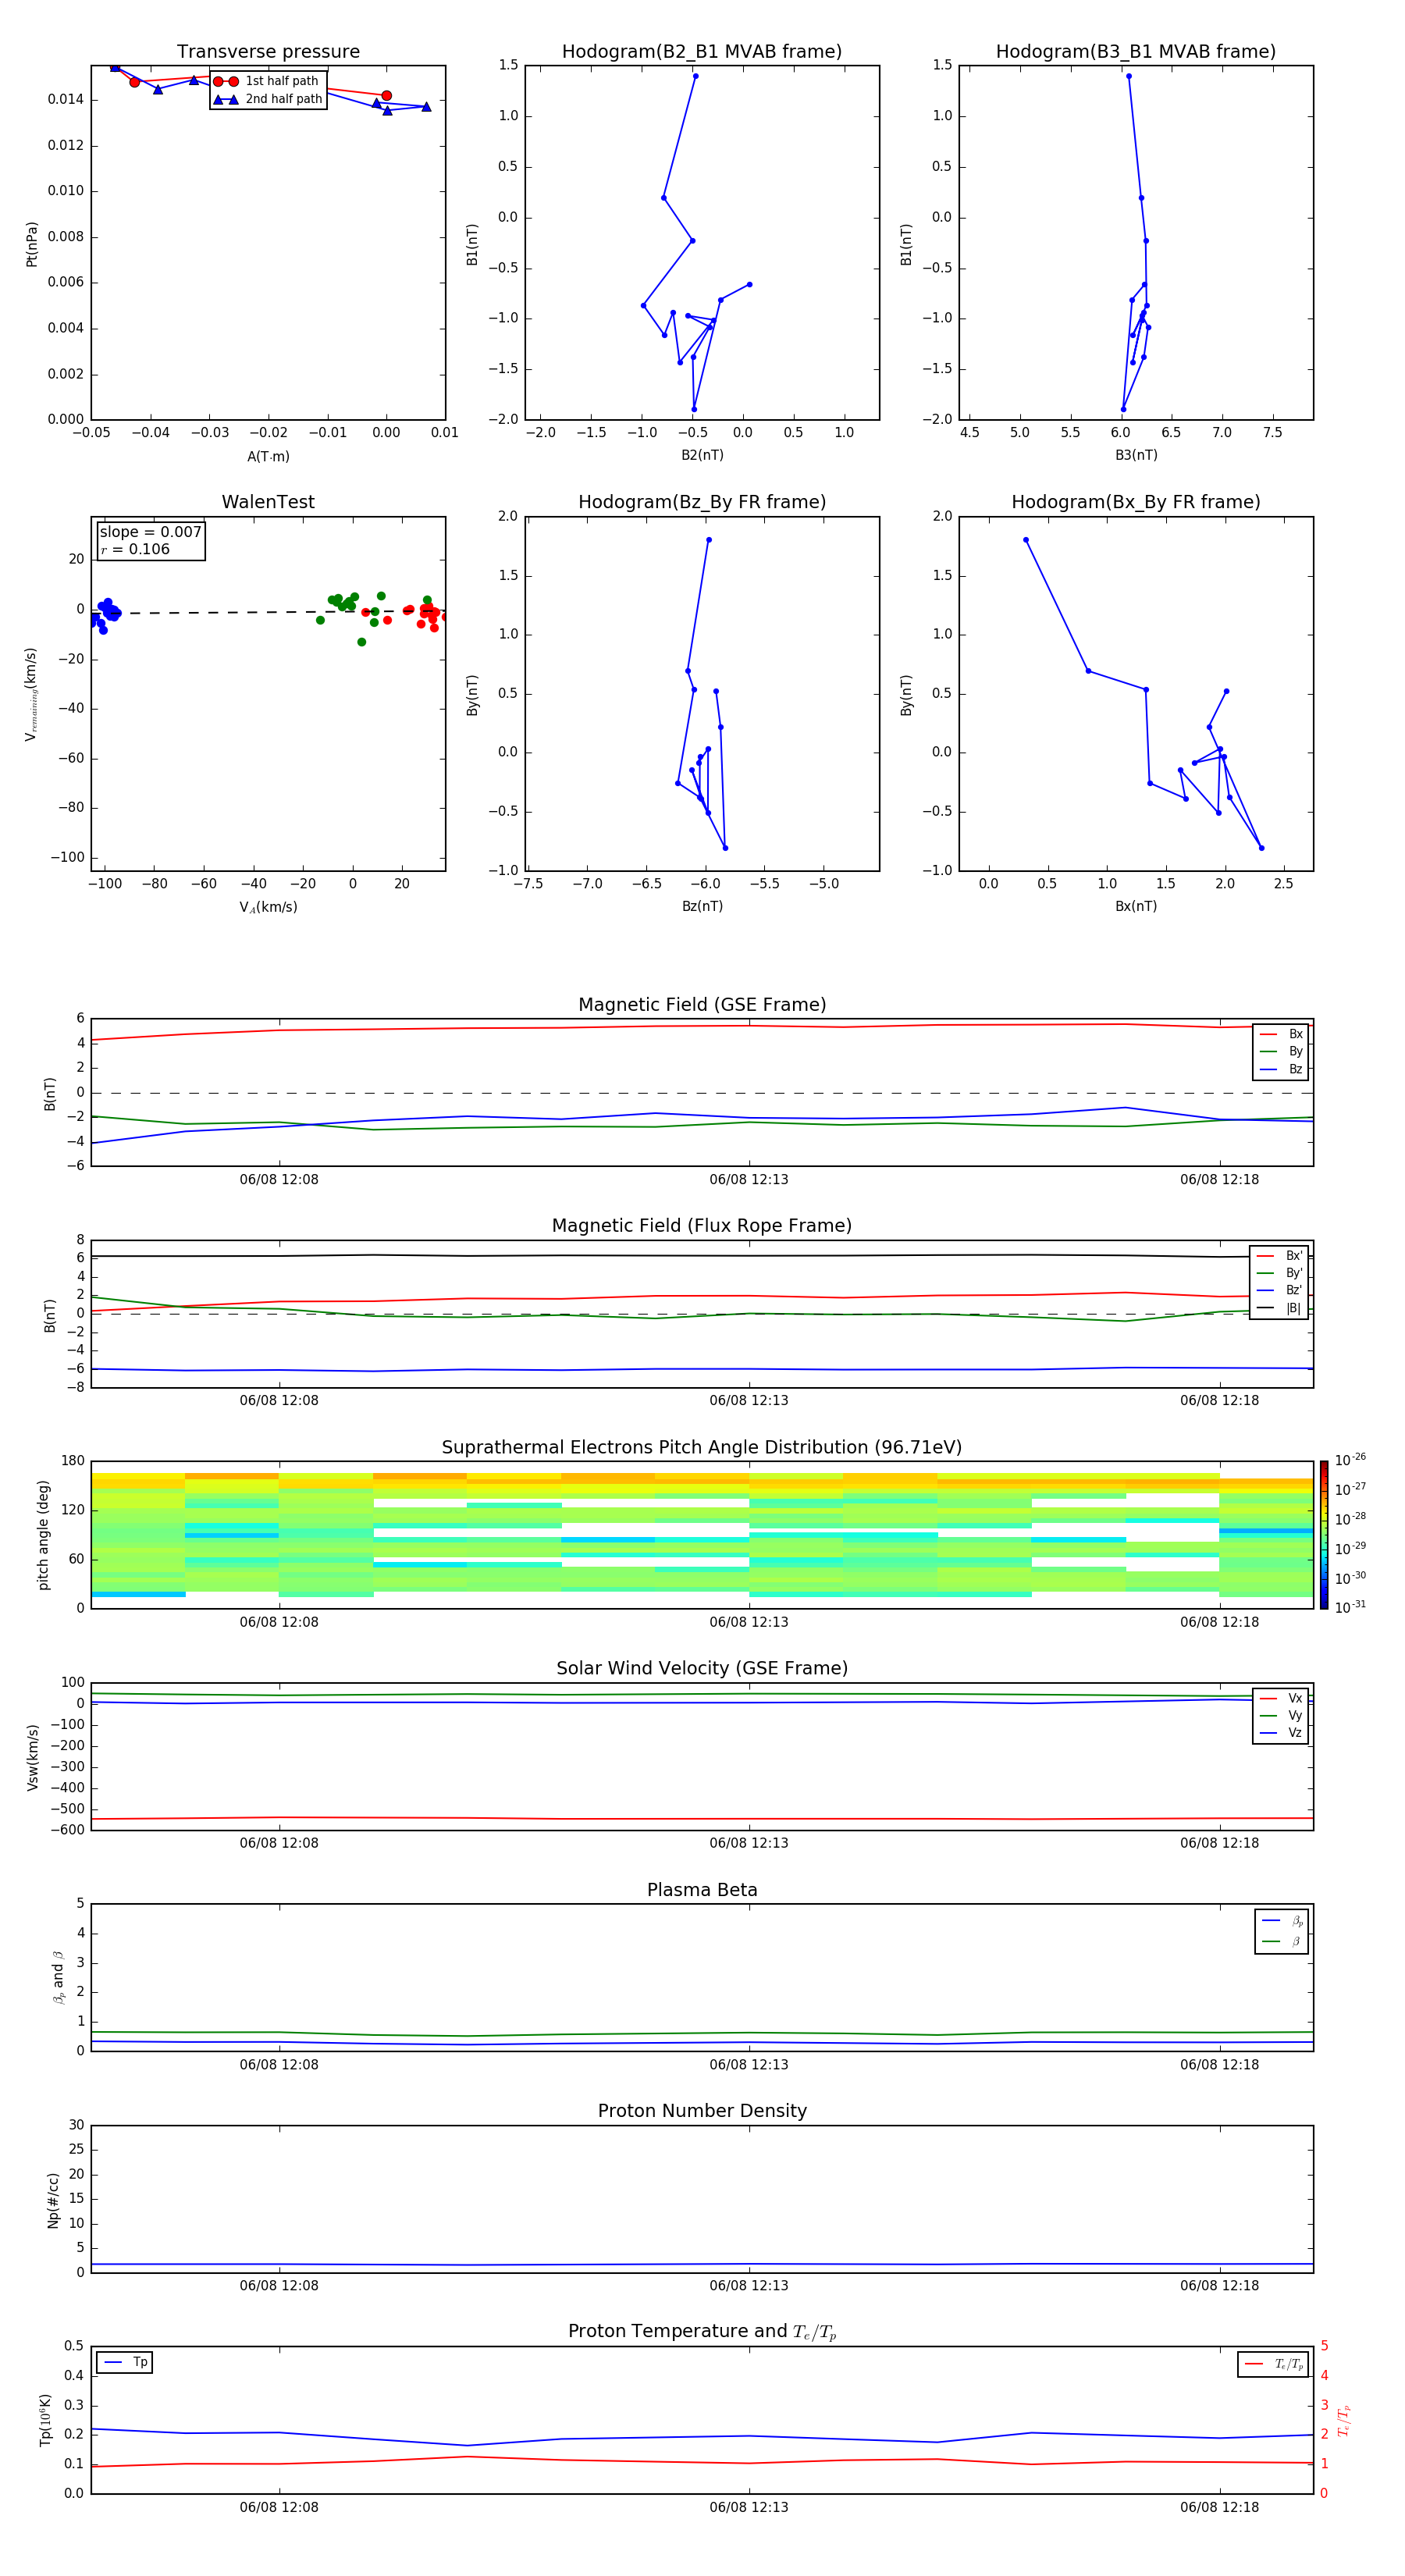Select the Bx' legend entry in Flux Rope plot
The height and width of the screenshot is (2576, 1405).
click(x=1279, y=1256)
